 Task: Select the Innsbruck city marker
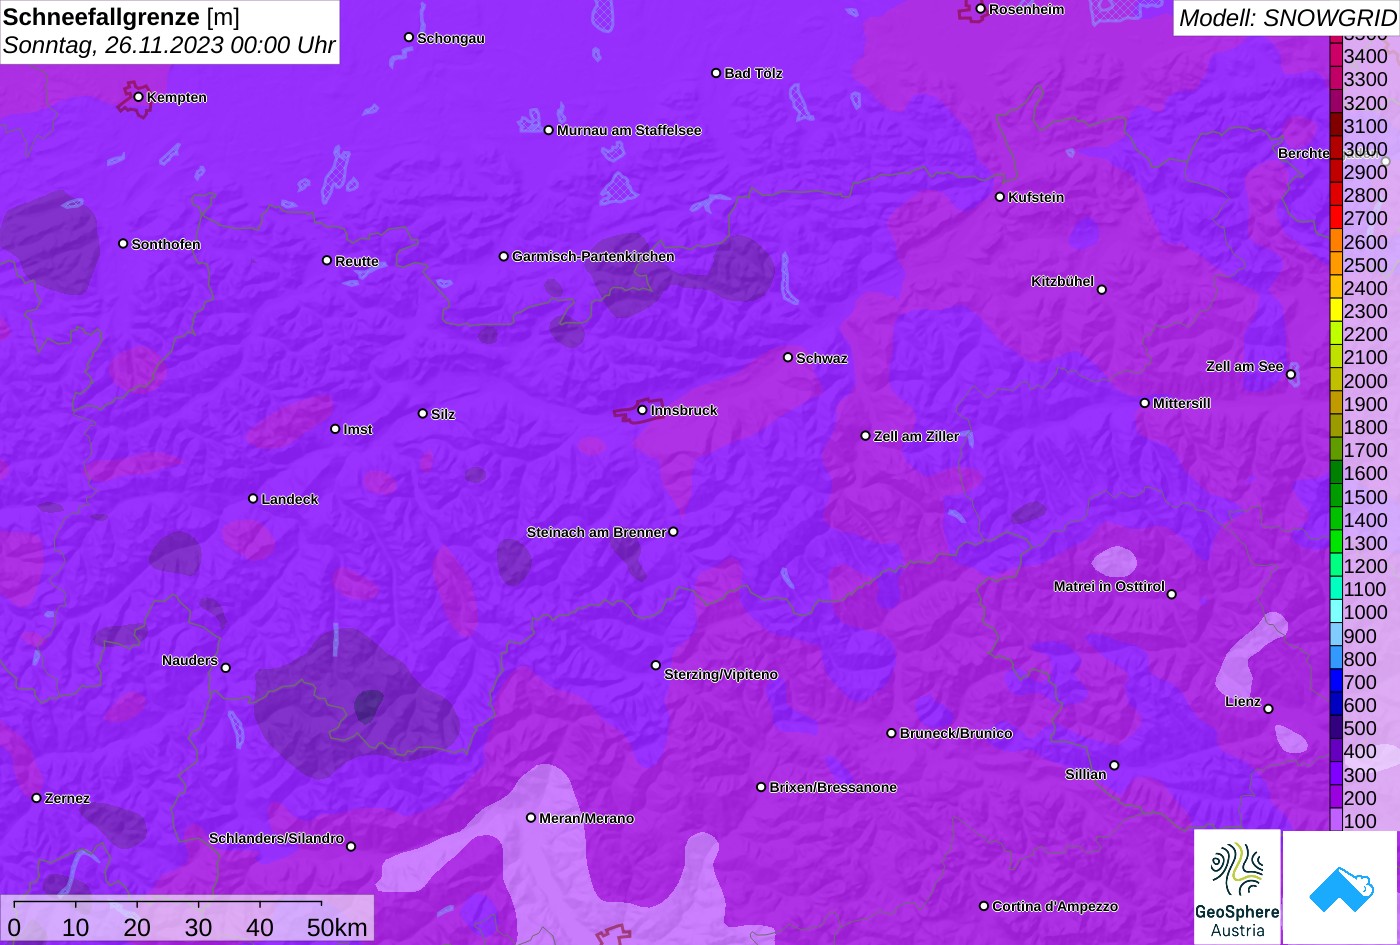[642, 410]
